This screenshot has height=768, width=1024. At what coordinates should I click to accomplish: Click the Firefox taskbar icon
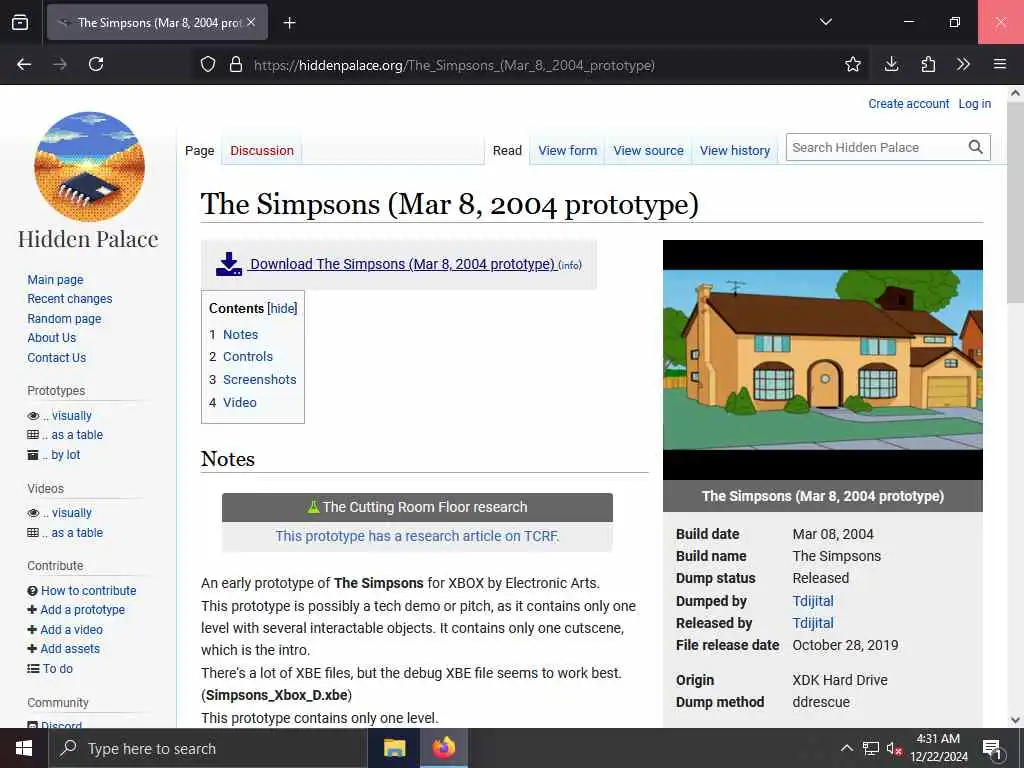(443, 748)
